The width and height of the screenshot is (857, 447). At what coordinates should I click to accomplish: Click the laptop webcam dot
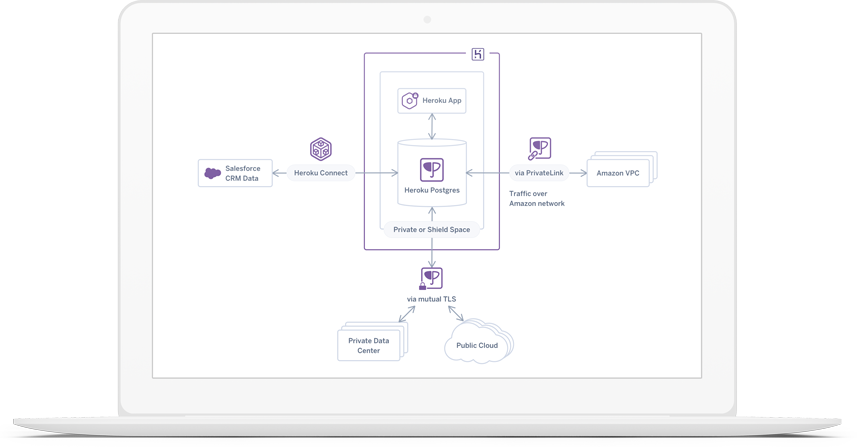coord(427,20)
